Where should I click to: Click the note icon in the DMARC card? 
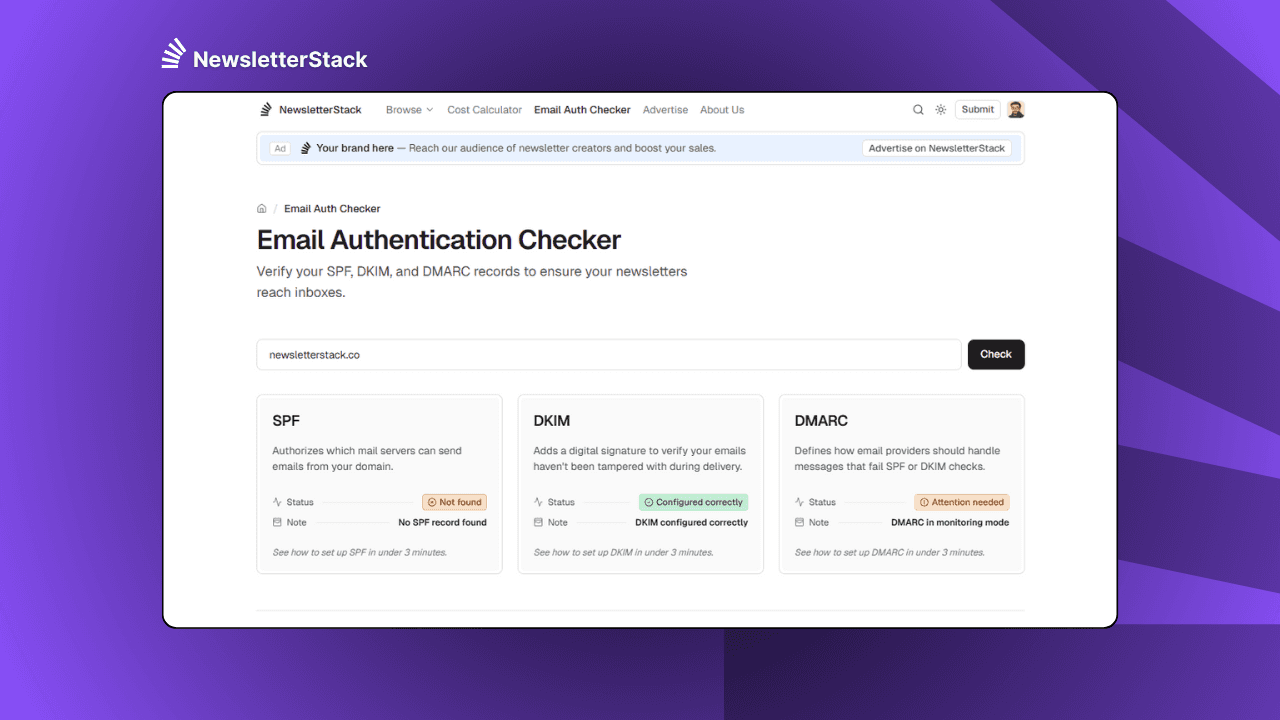[799, 522]
